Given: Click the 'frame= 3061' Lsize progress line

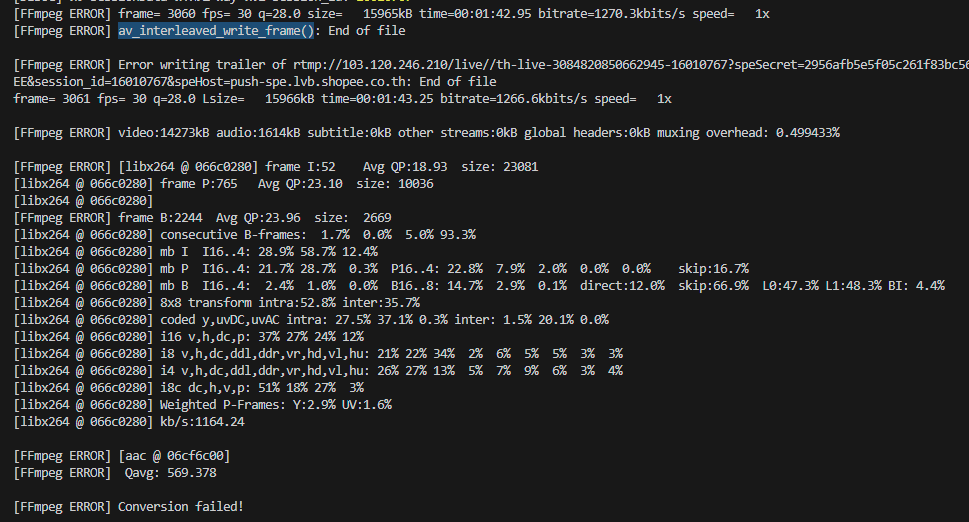Looking at the screenshot, I should 342,99.
